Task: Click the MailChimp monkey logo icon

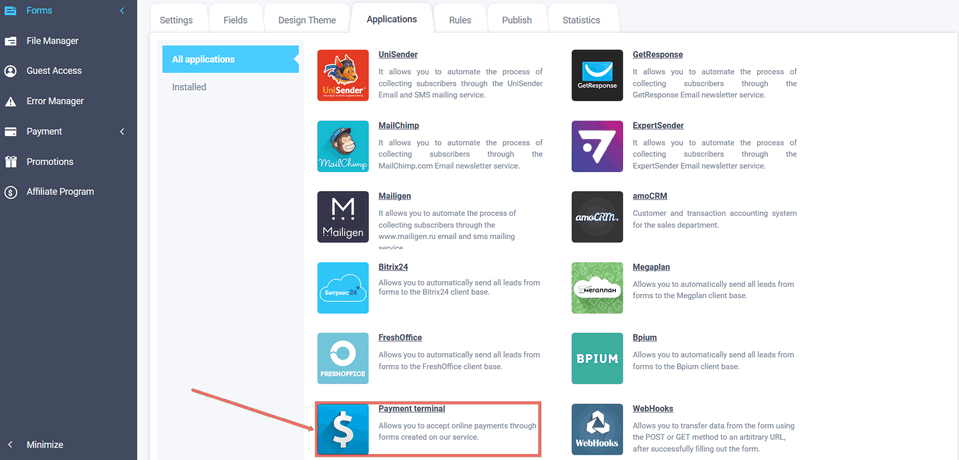Action: (343, 147)
